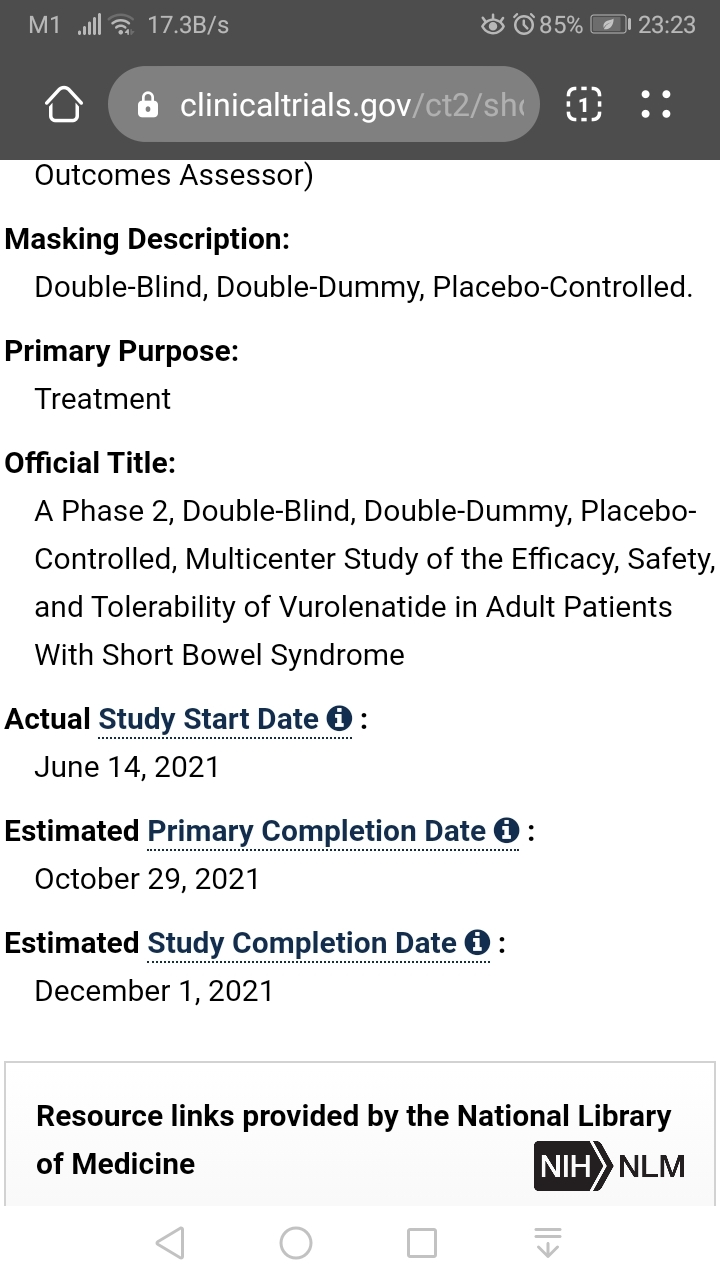Tap the Android back navigation button
The width and height of the screenshot is (720, 1280).
point(170,1243)
